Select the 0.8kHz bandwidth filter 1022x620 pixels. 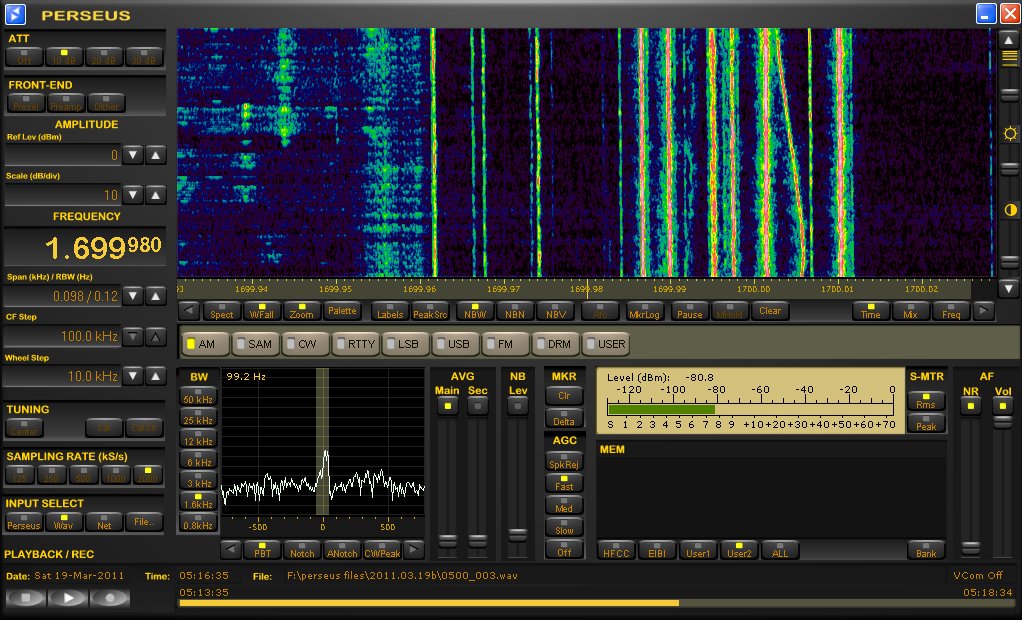click(x=198, y=522)
